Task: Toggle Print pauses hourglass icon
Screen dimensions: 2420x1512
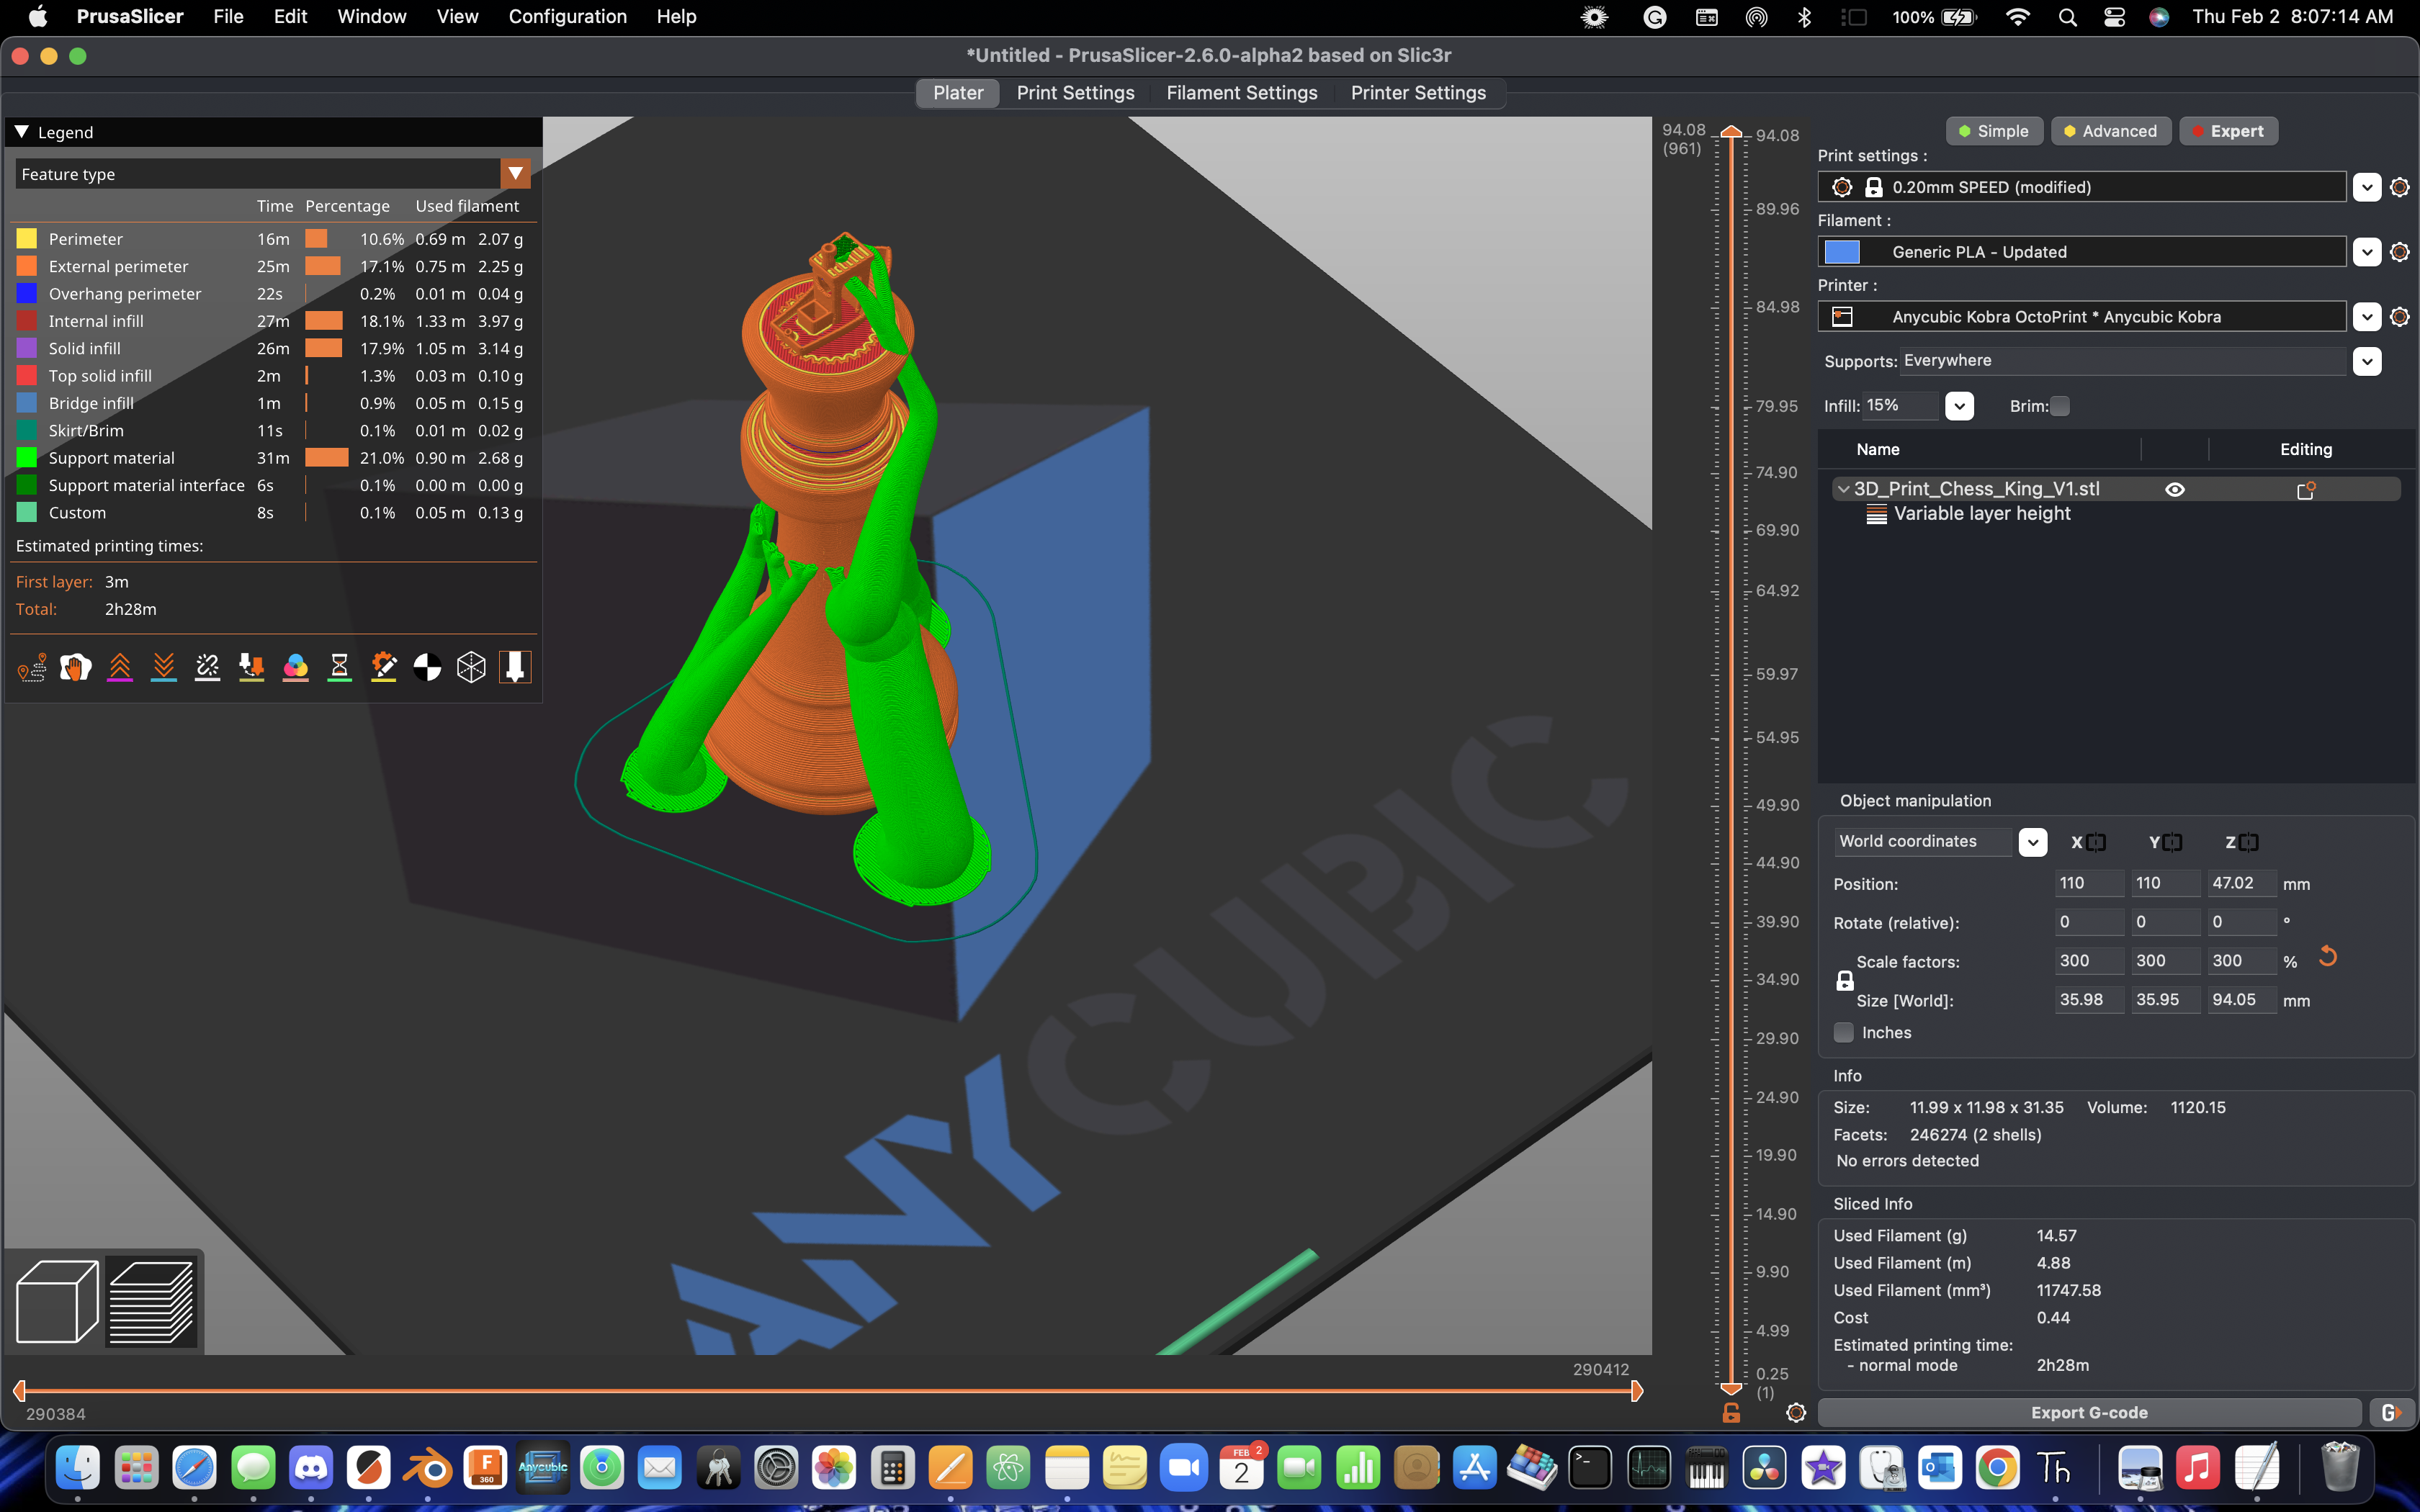Action: click(340, 667)
